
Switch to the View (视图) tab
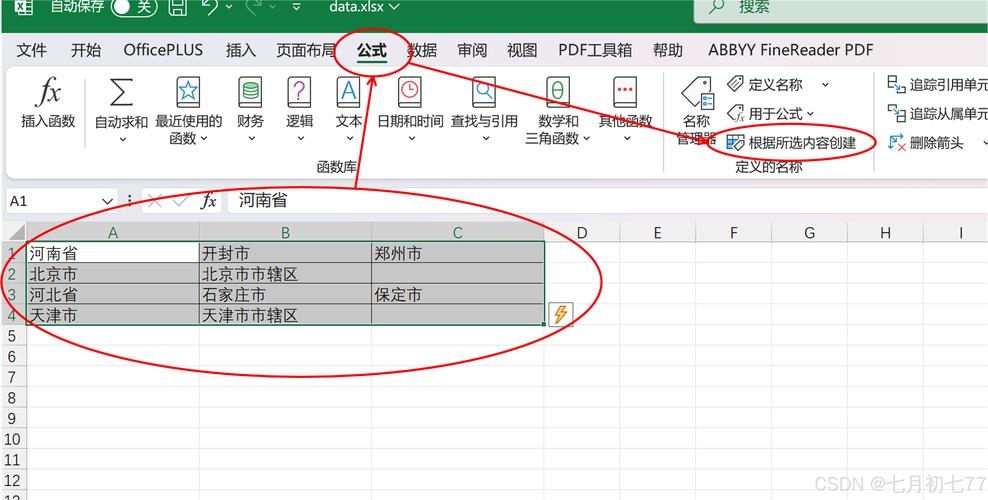pyautogui.click(x=522, y=50)
